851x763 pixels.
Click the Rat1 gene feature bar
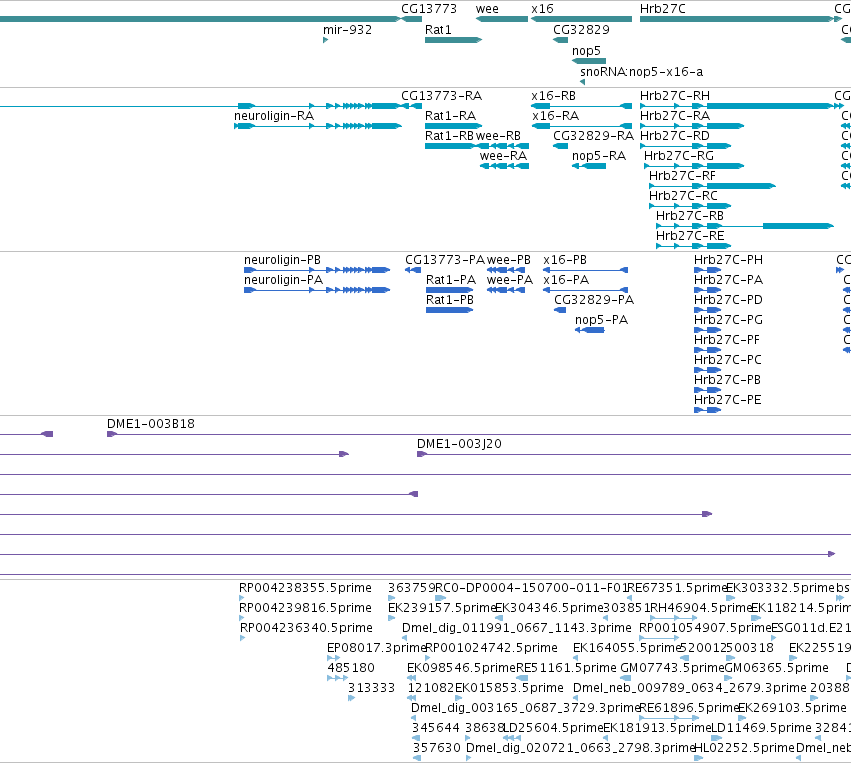click(x=453, y=40)
